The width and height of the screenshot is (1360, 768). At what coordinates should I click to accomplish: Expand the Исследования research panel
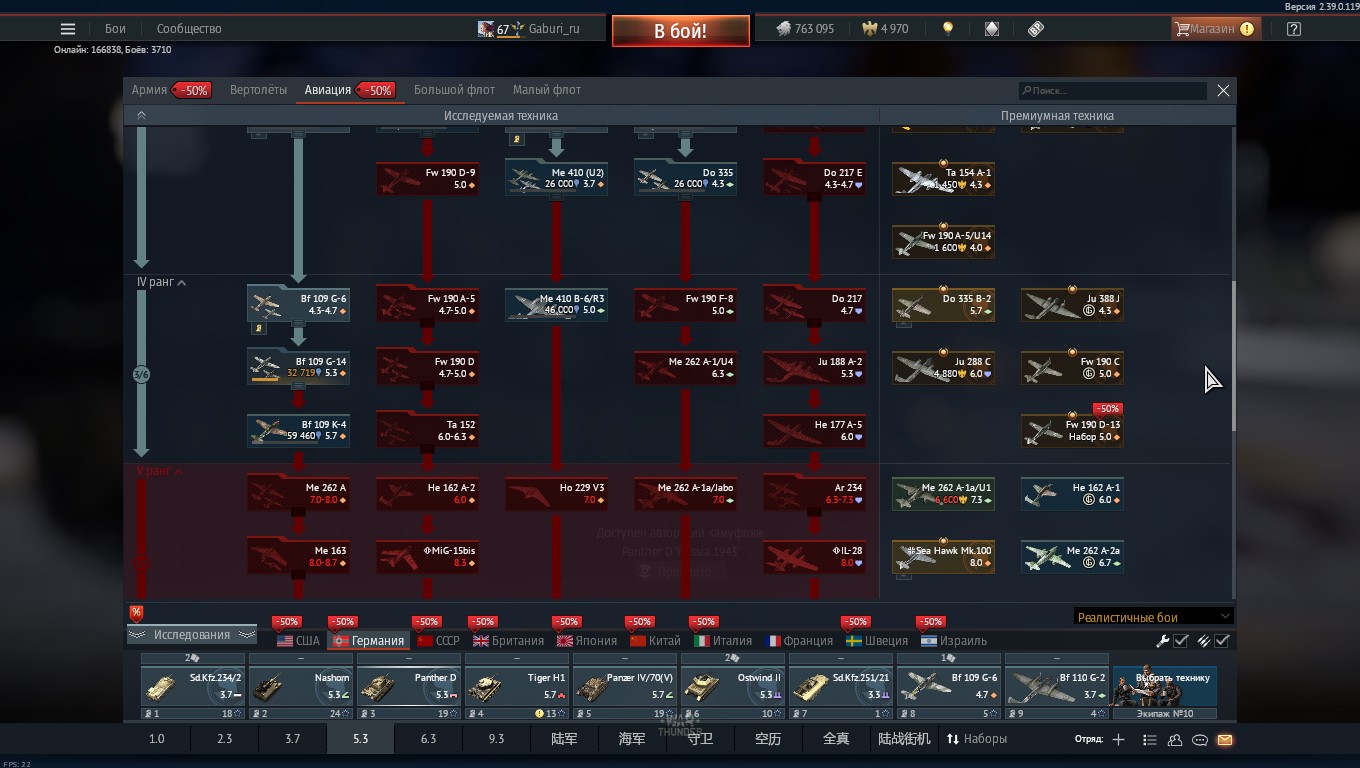(x=192, y=635)
